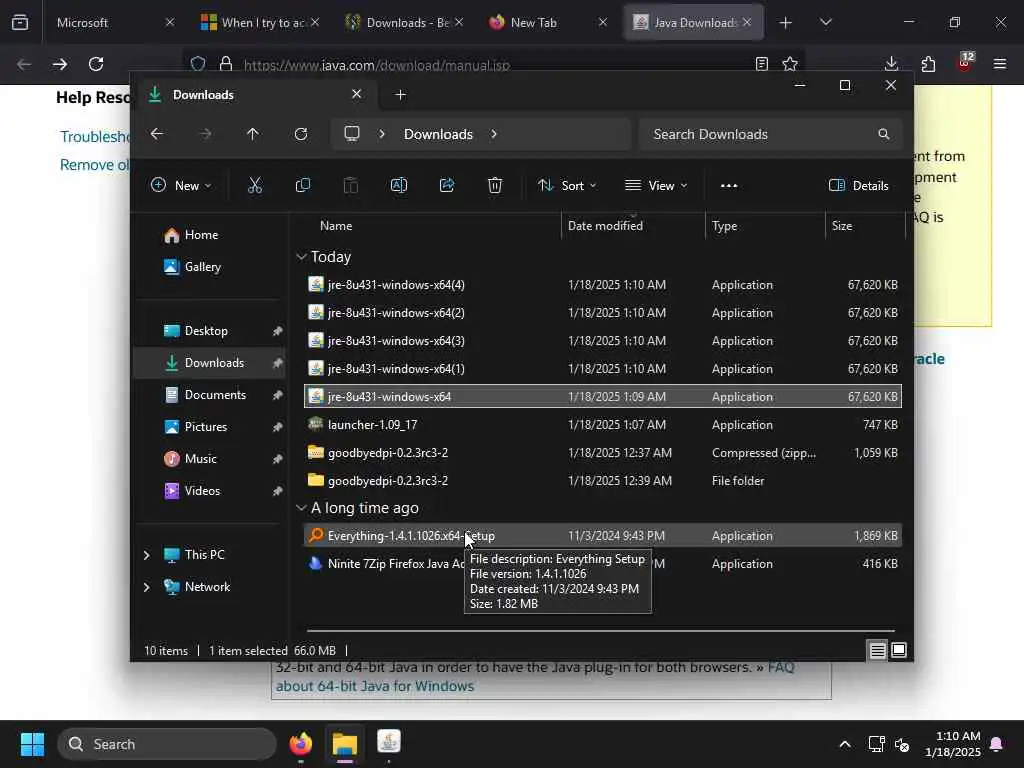Go up one folder level
This screenshot has width=1024, height=768.
(x=253, y=134)
